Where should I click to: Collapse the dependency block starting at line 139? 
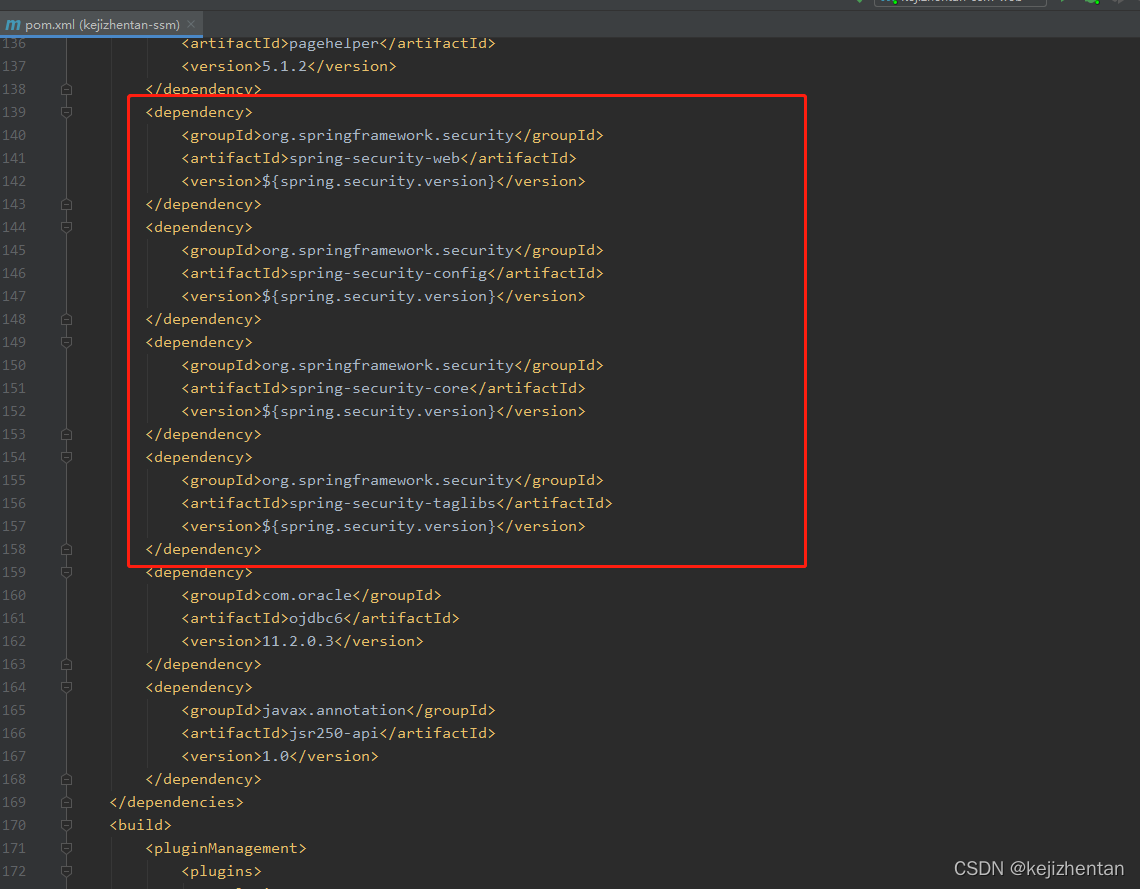click(x=66, y=112)
